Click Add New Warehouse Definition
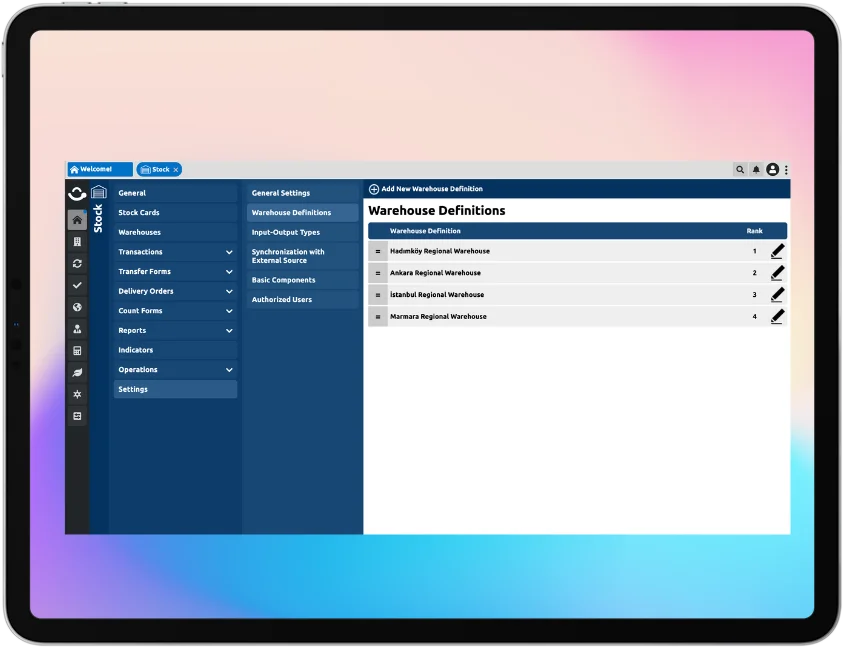The height and width of the screenshot is (647, 843). coord(426,189)
